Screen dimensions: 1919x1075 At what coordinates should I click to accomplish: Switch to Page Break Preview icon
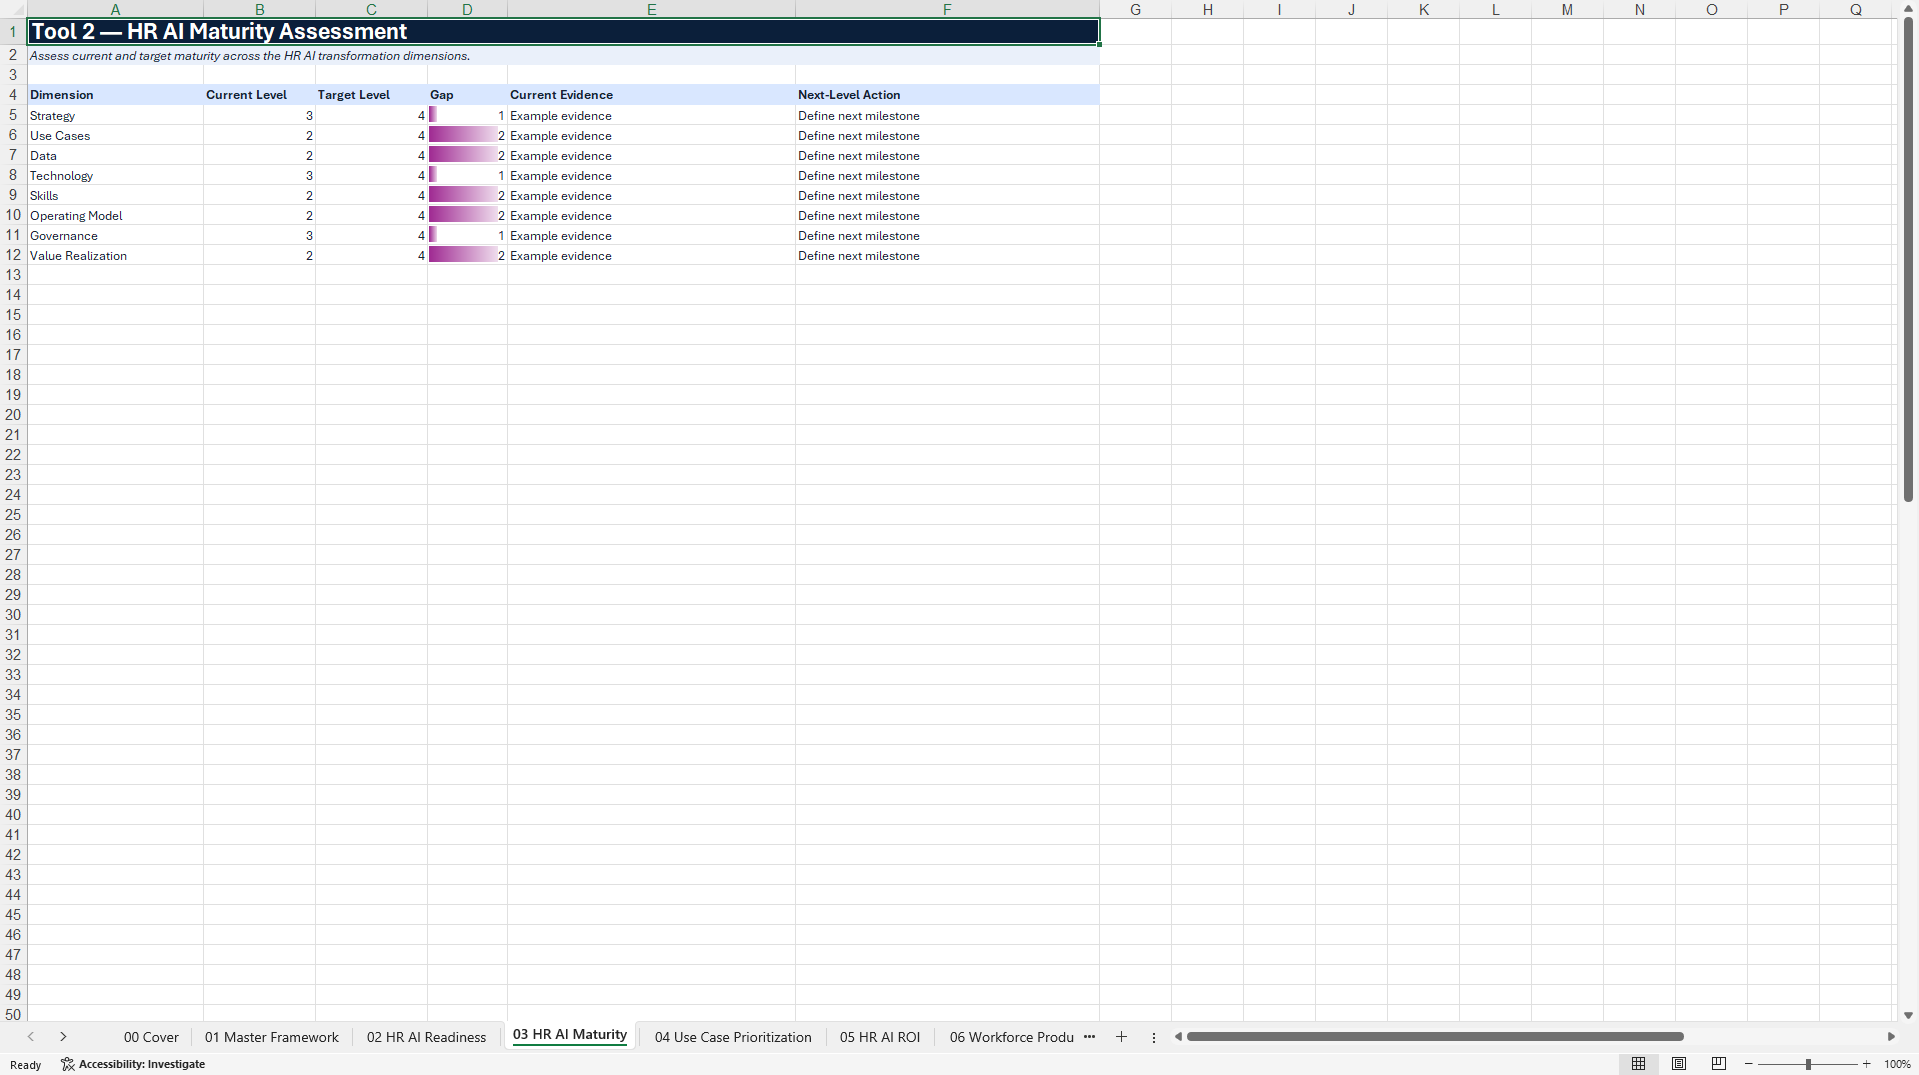1719,1064
